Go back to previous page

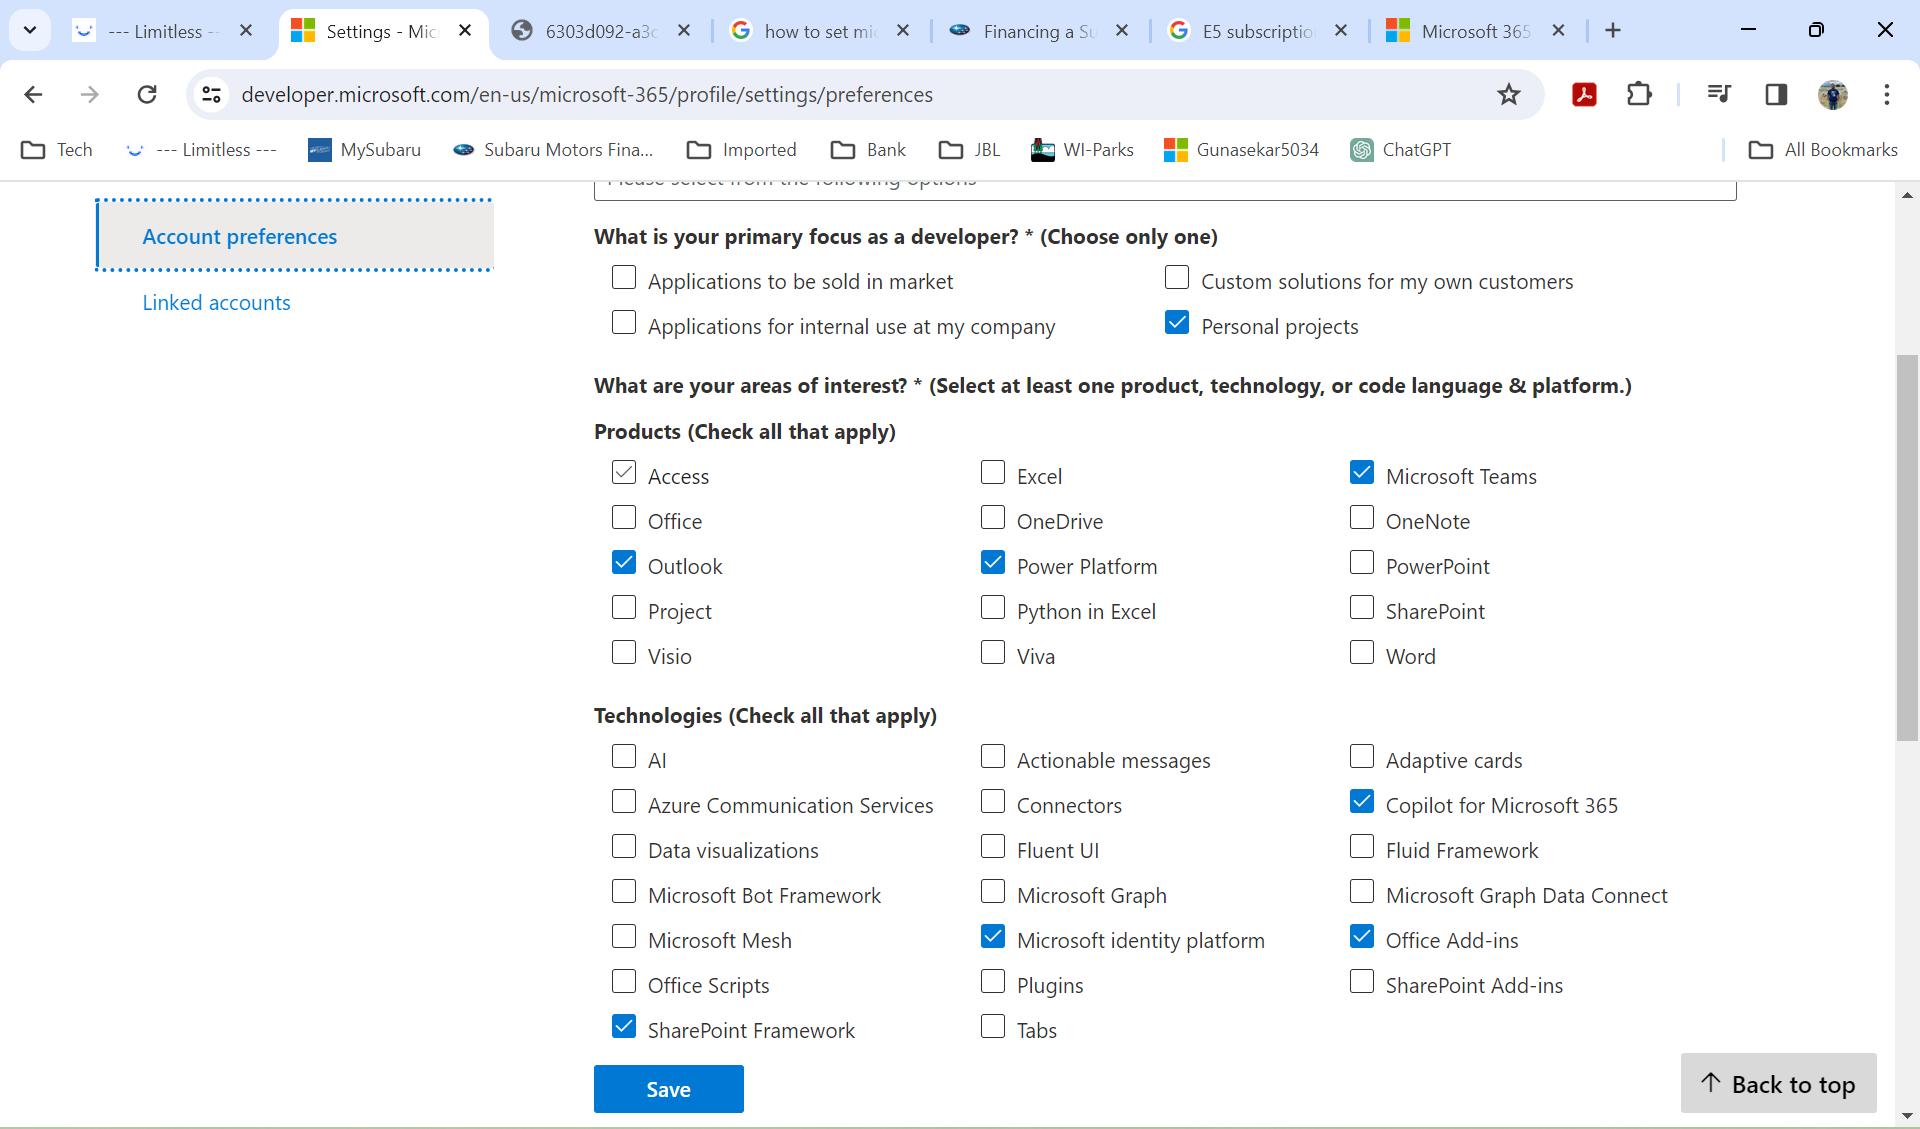pos(33,94)
